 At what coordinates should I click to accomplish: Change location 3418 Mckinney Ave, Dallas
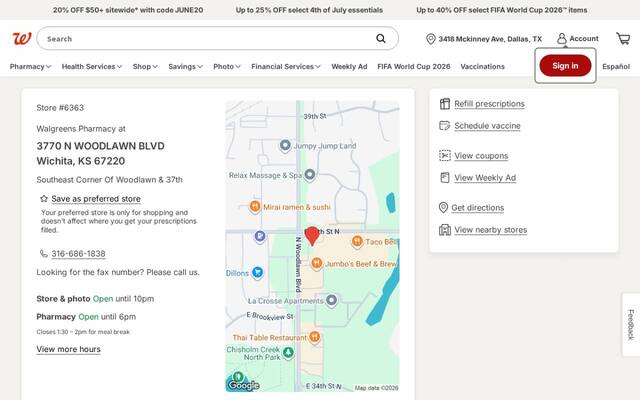484,39
